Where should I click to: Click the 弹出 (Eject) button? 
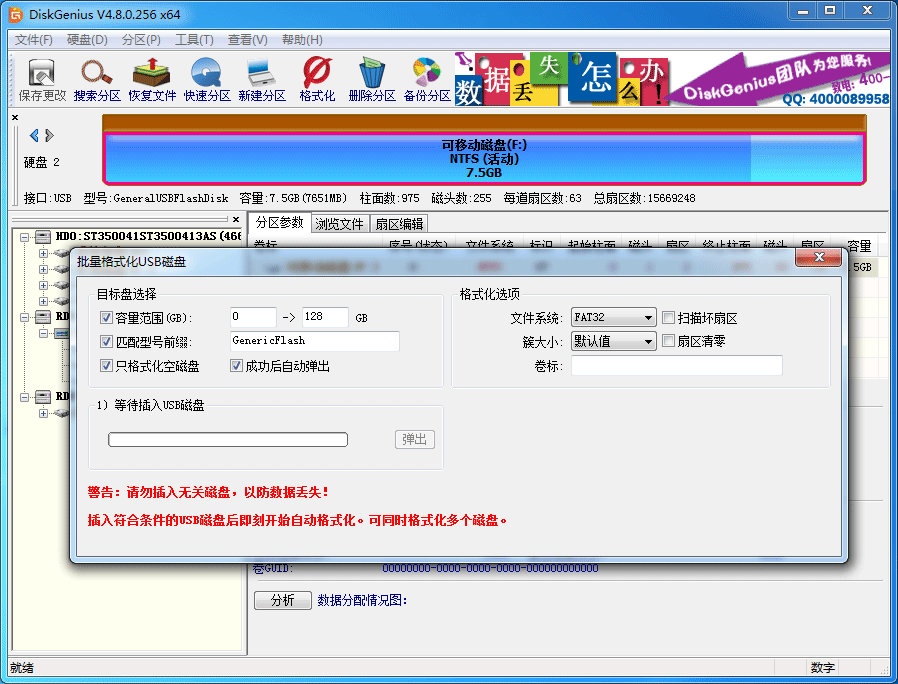tap(414, 439)
